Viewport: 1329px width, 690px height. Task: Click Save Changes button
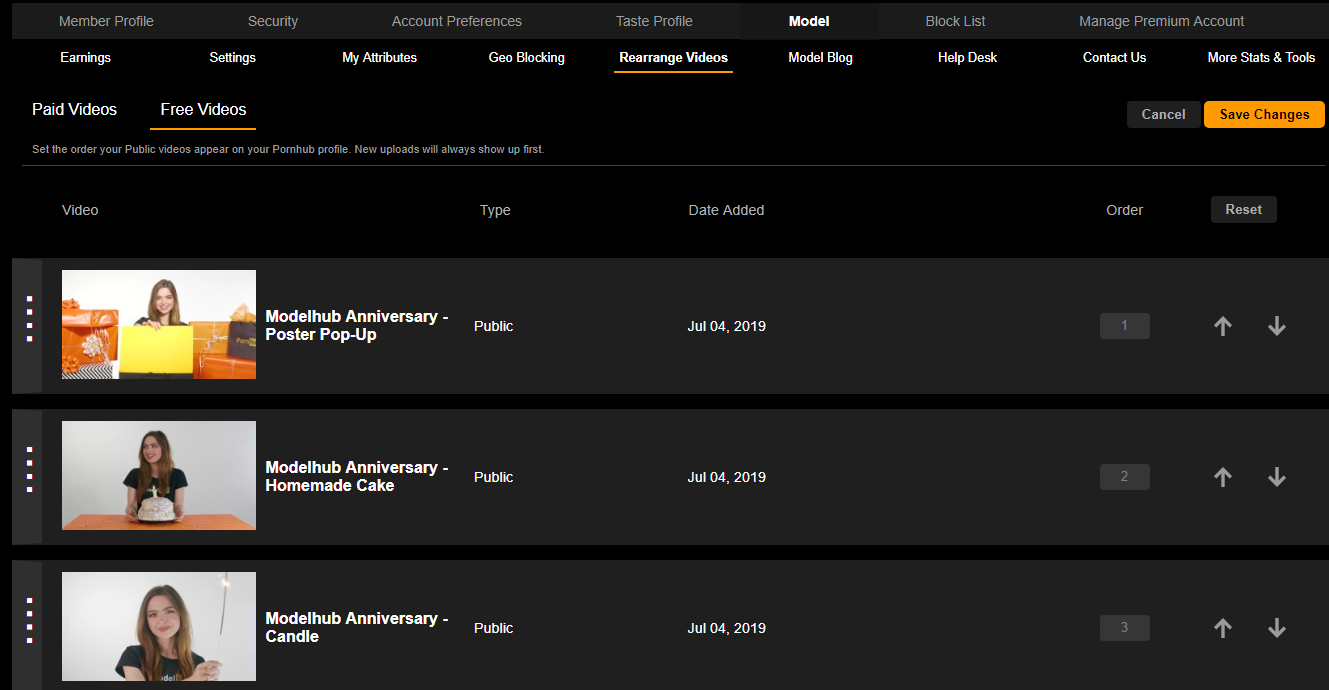tap(1265, 114)
